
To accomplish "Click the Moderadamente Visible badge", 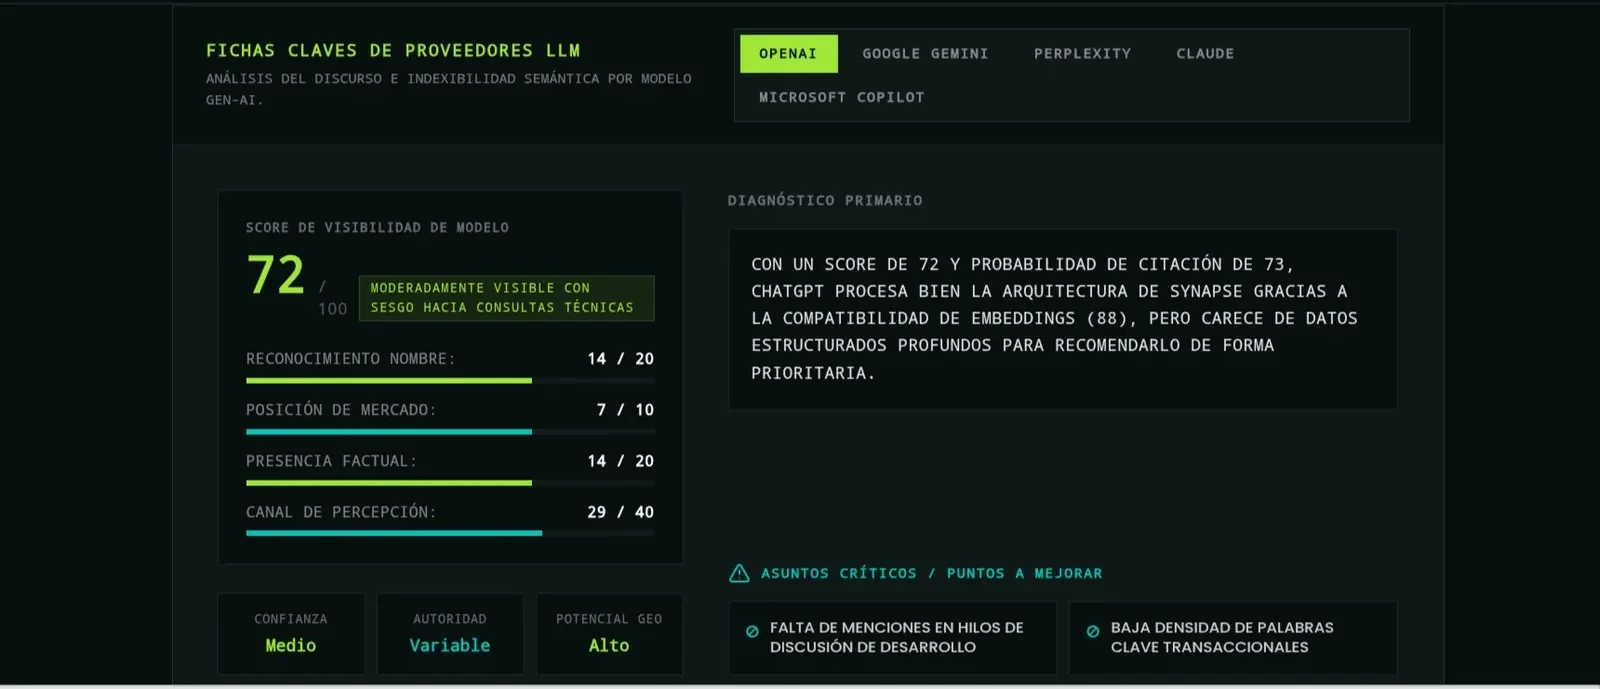I will pyautogui.click(x=506, y=298).
